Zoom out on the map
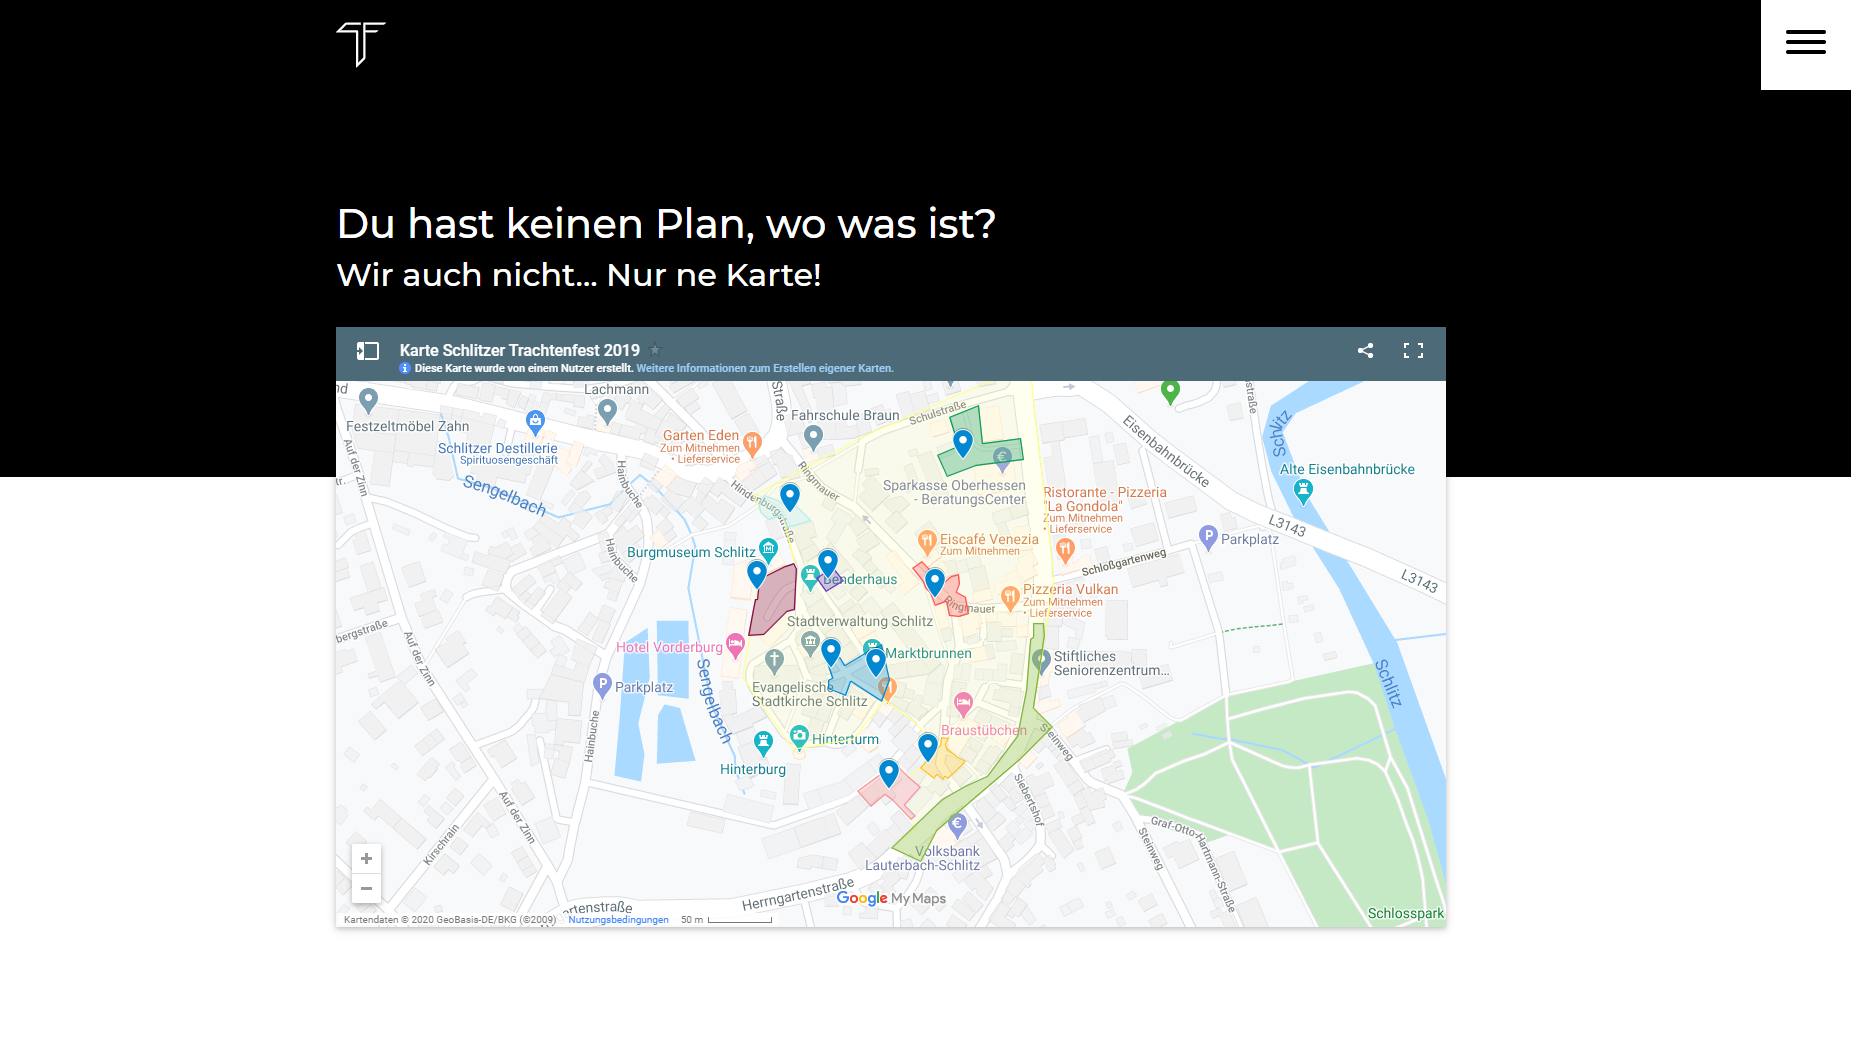 pos(366,888)
